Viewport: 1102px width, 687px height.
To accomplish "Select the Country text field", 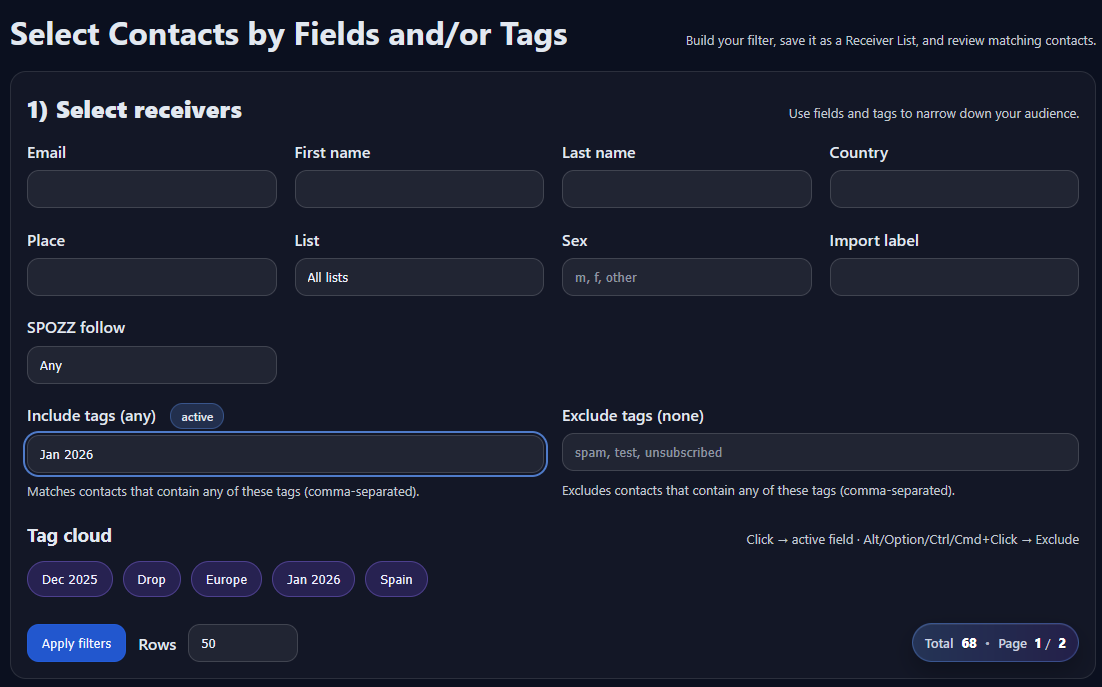I will [953, 189].
